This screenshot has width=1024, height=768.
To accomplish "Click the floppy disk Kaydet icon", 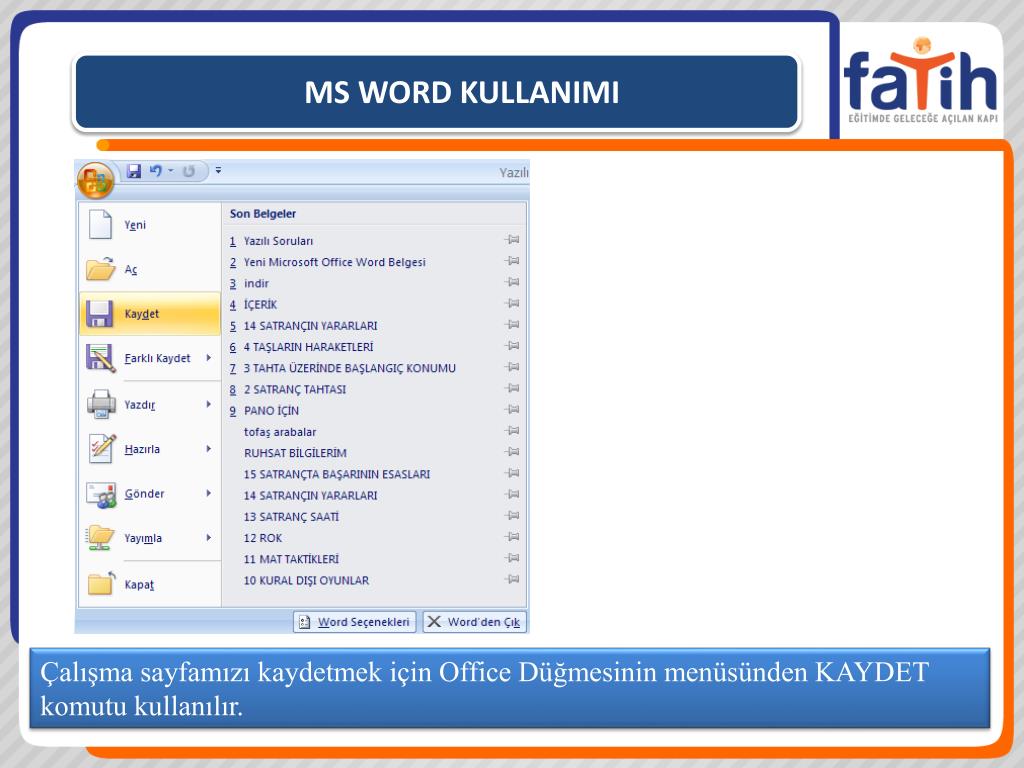I will point(100,313).
